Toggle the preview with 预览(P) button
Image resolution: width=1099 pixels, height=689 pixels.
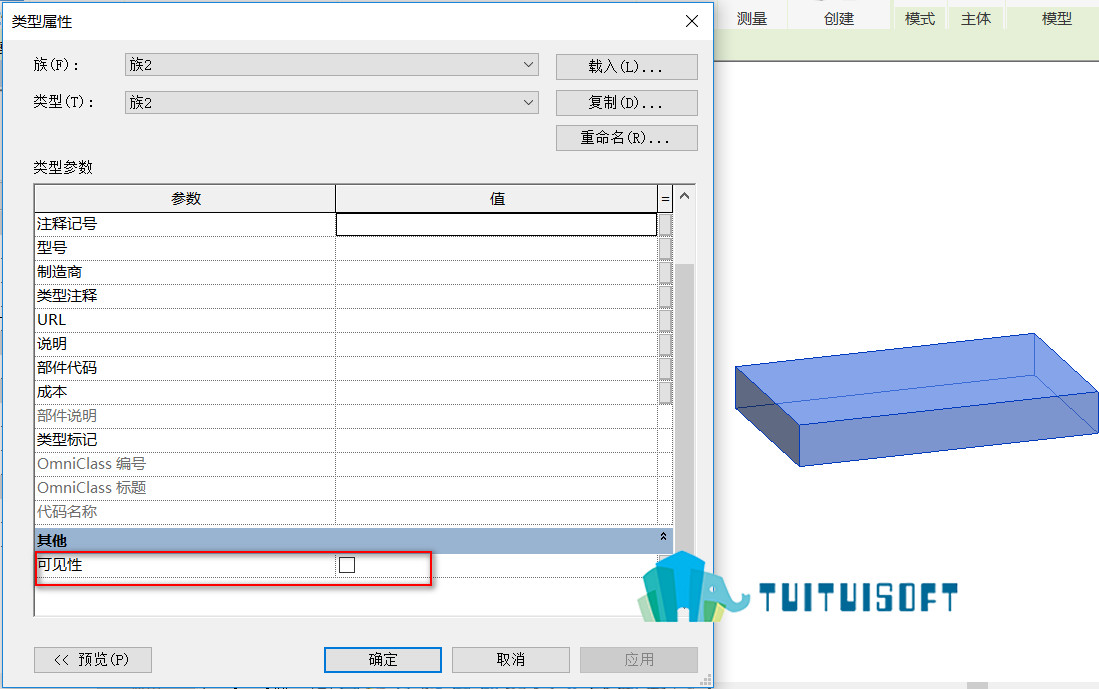(x=93, y=660)
